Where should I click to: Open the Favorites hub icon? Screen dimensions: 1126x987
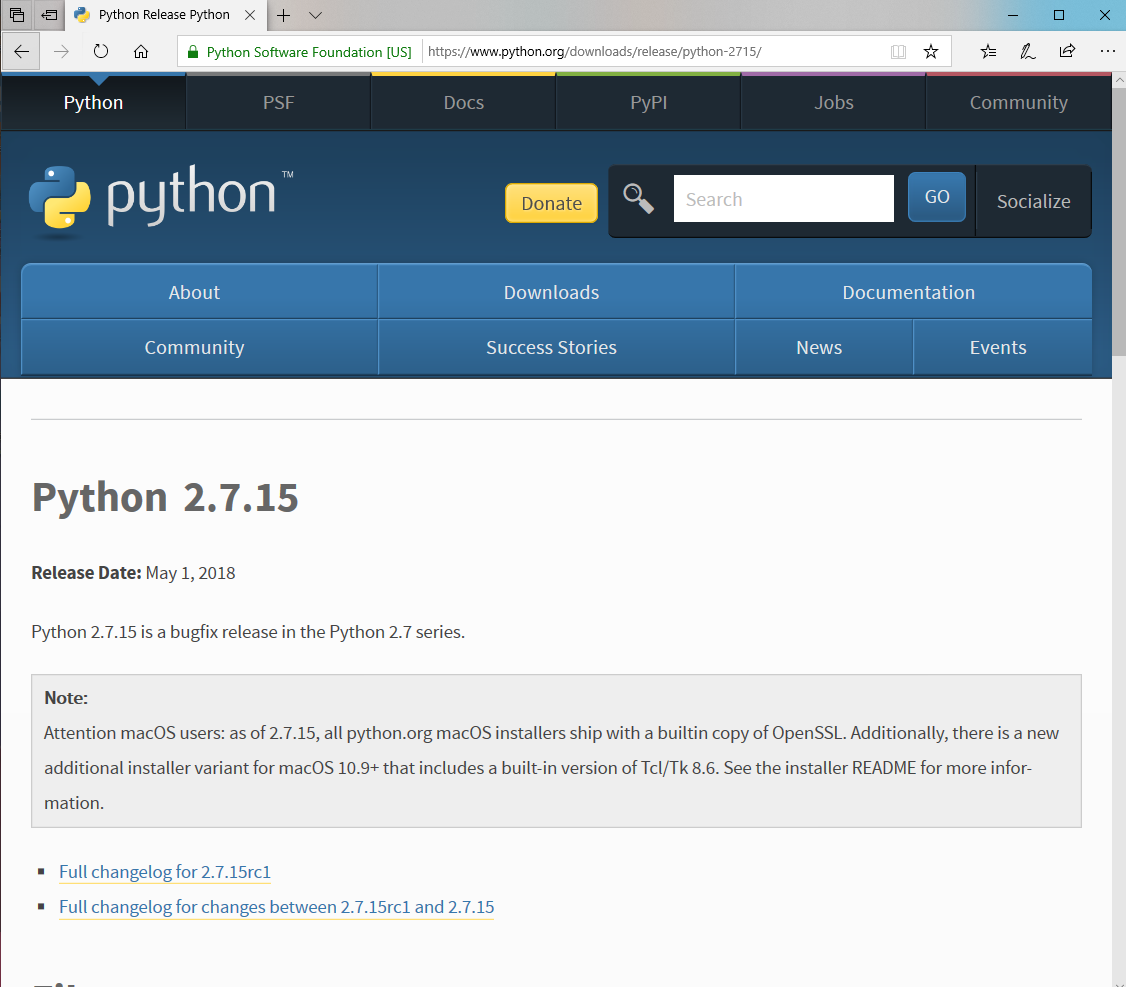click(x=988, y=52)
